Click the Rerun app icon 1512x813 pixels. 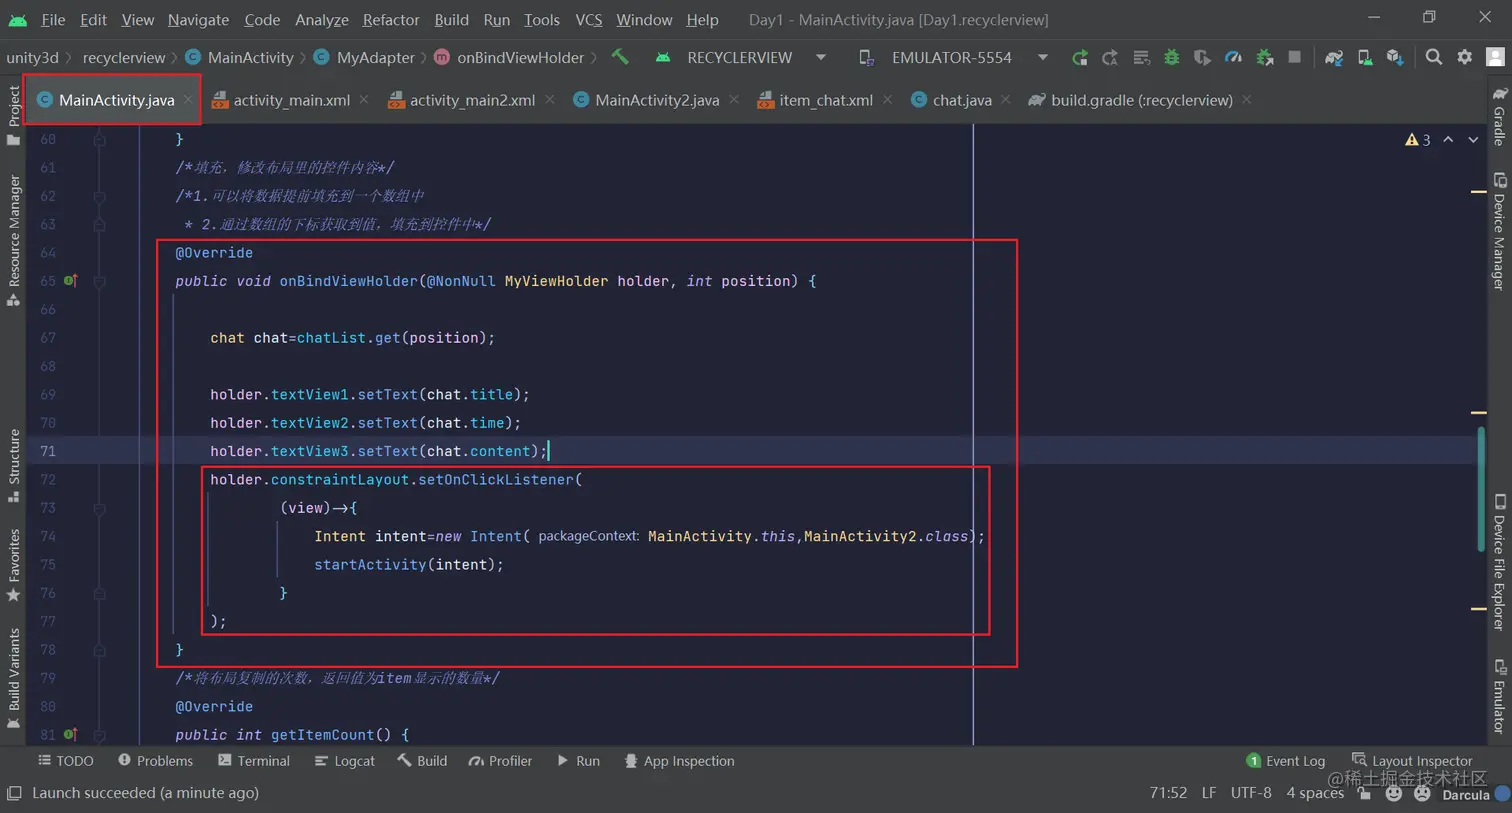click(1079, 58)
